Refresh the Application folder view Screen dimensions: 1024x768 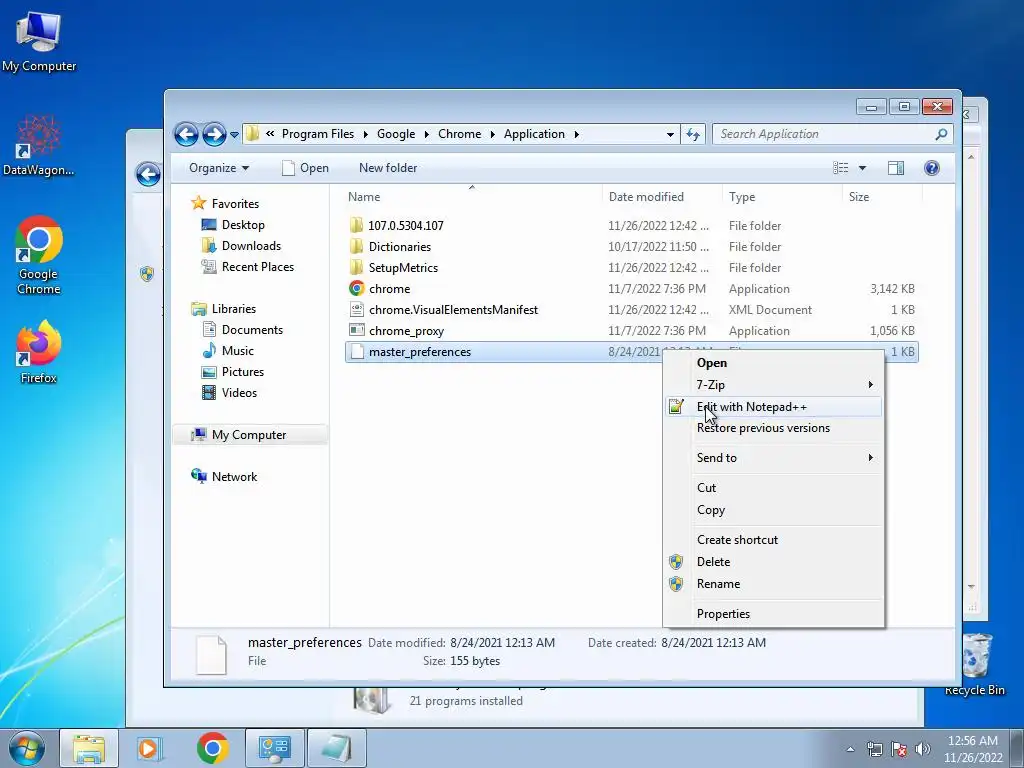tap(693, 134)
